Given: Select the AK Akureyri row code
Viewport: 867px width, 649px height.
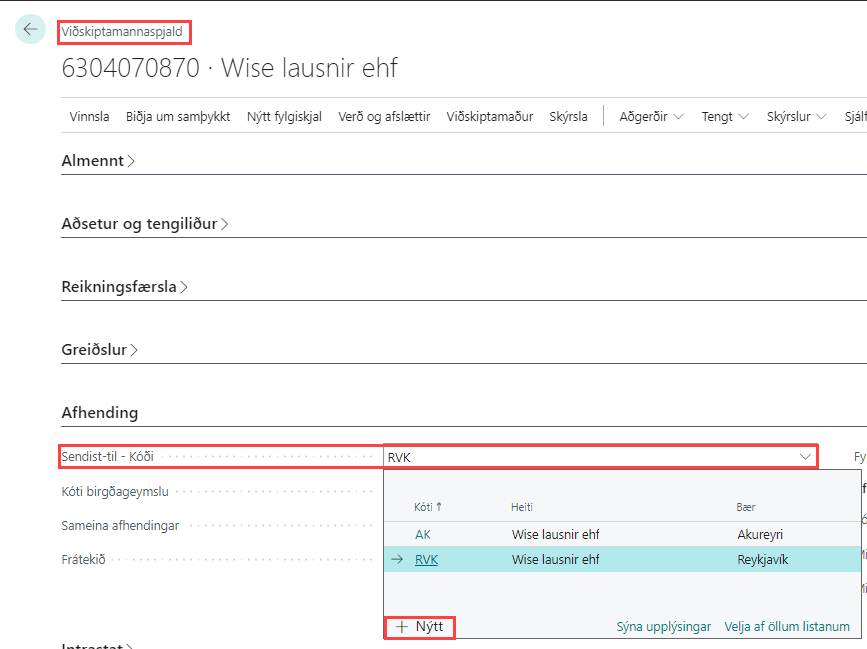Looking at the screenshot, I should (423, 535).
